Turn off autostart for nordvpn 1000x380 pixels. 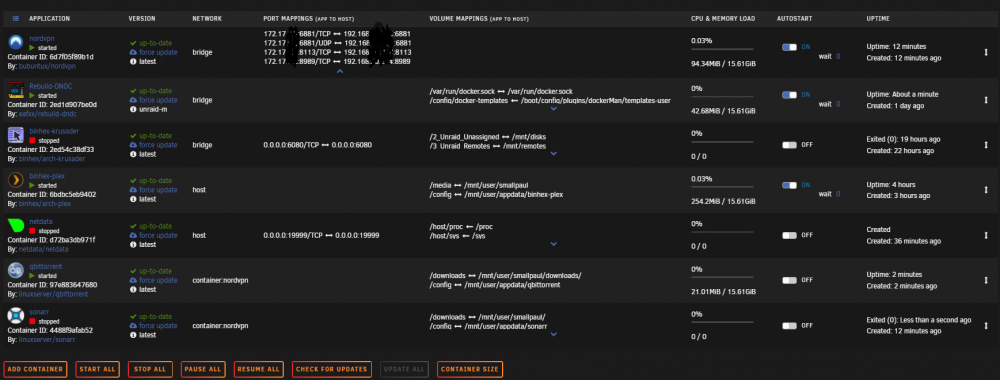click(x=789, y=47)
